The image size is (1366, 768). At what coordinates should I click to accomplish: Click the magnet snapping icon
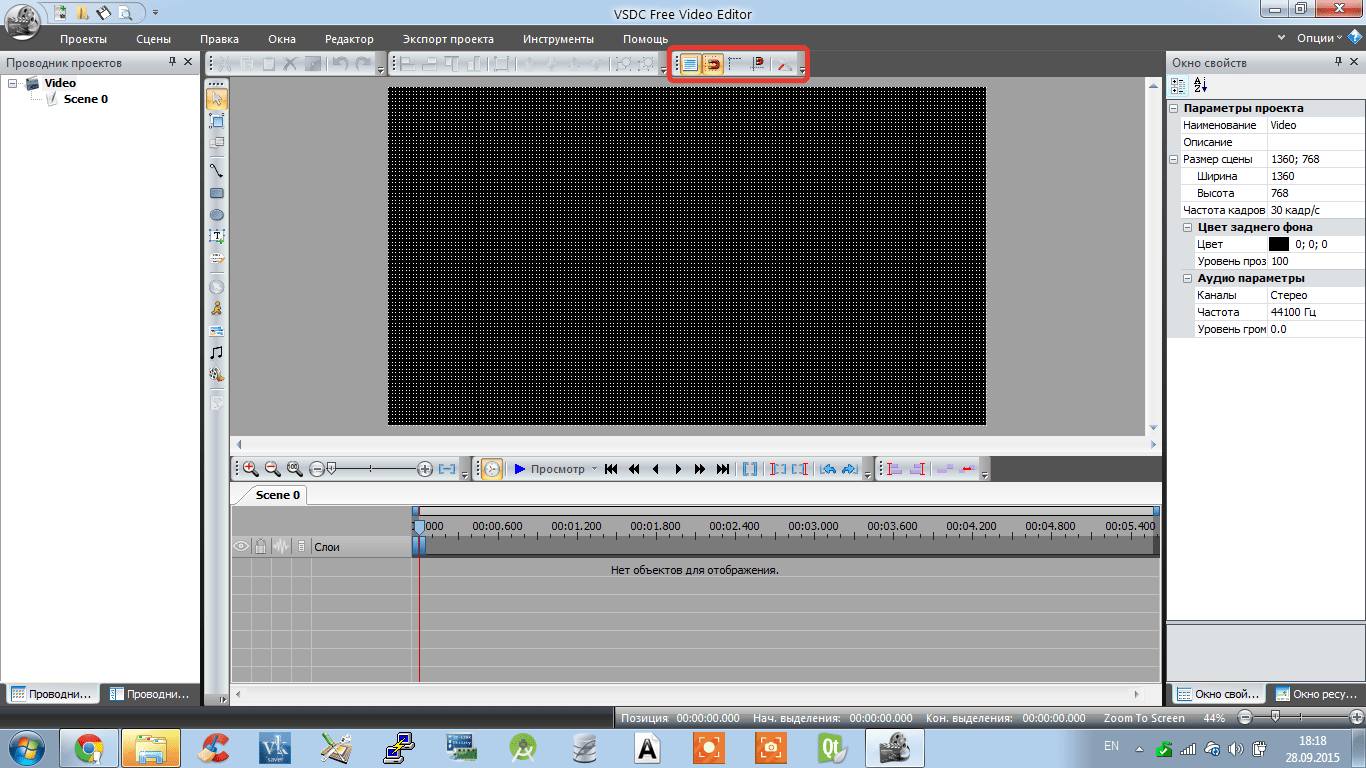coord(713,64)
